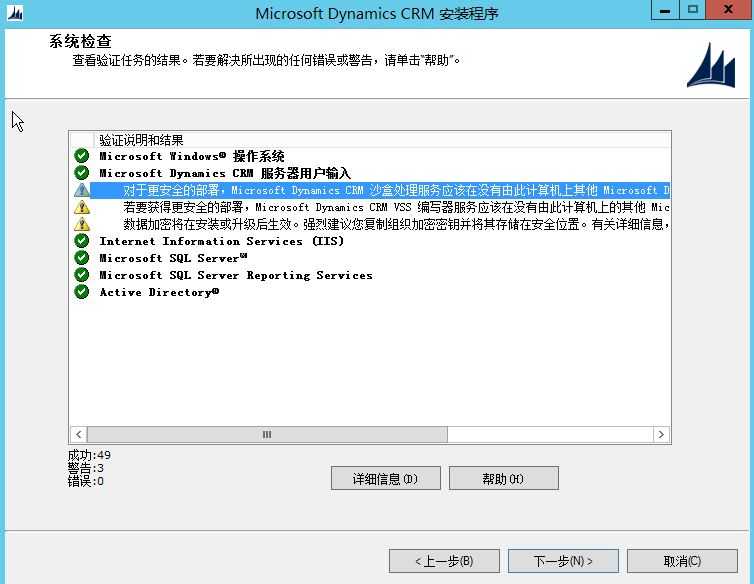The height and width of the screenshot is (584, 754).
Task: Click the warning icon on the highlighted 沙盒处理服务 row
Action: coord(82,190)
